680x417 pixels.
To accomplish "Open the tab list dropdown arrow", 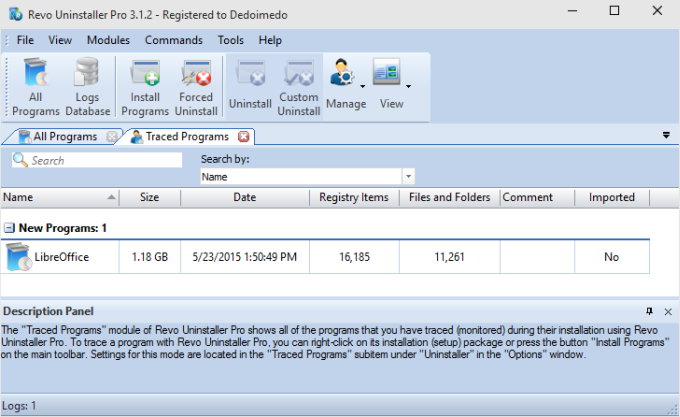I will [666, 135].
